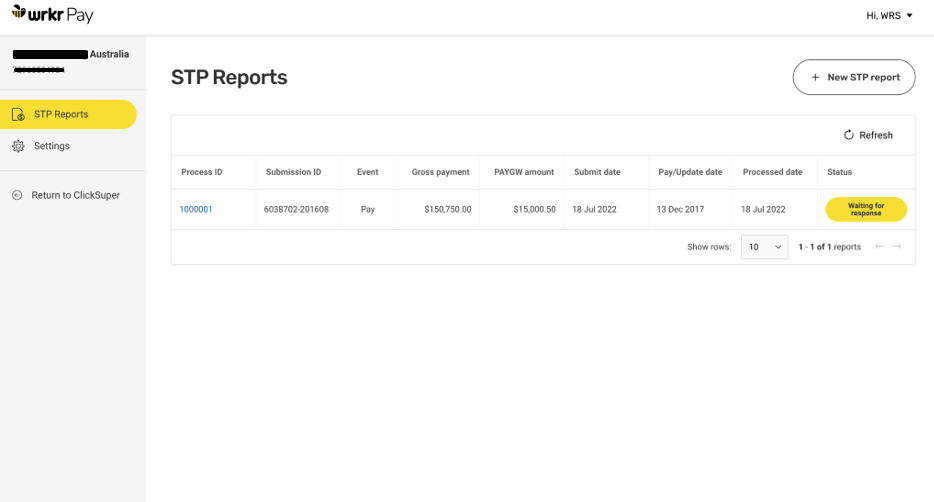The height and width of the screenshot is (502, 934).
Task: Click the Pay event cell
Action: pyautogui.click(x=368, y=209)
